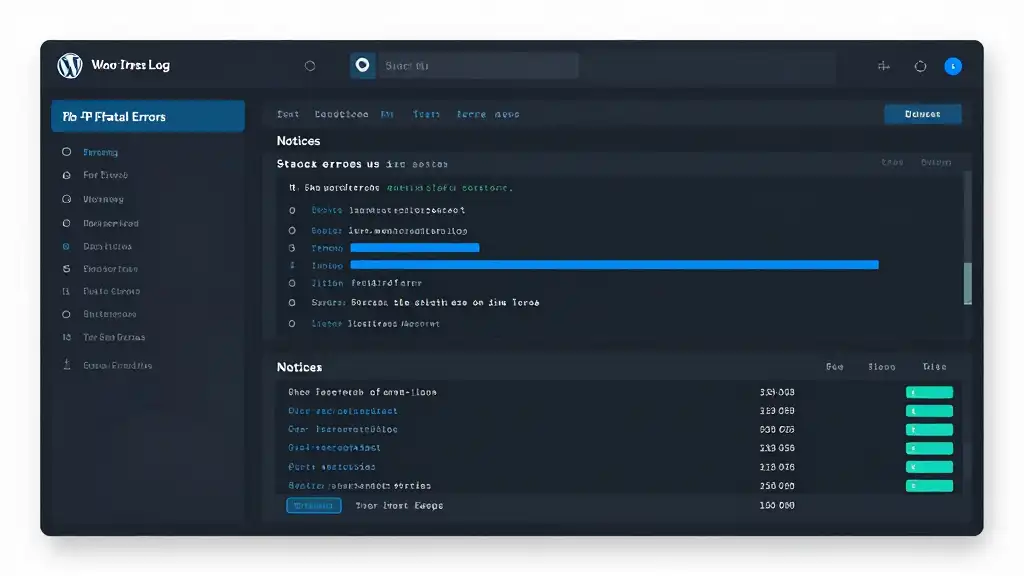
Task: Click the 'Woo Irres Log' title text
Action: [x=131, y=65]
